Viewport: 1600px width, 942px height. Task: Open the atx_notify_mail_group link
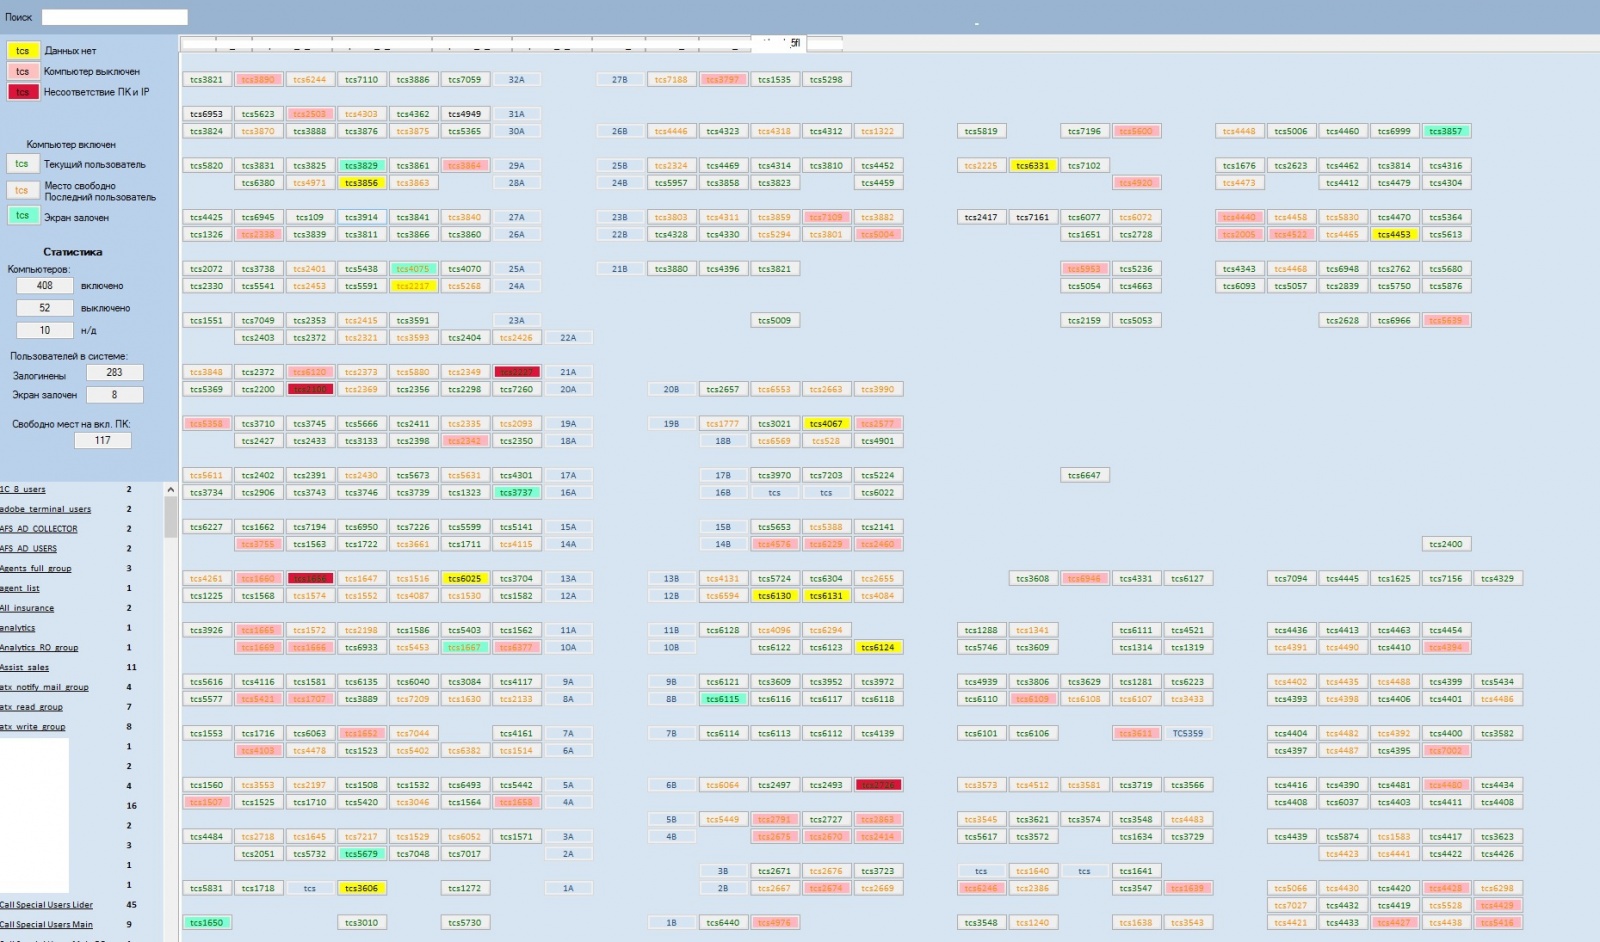pyautogui.click(x=45, y=688)
